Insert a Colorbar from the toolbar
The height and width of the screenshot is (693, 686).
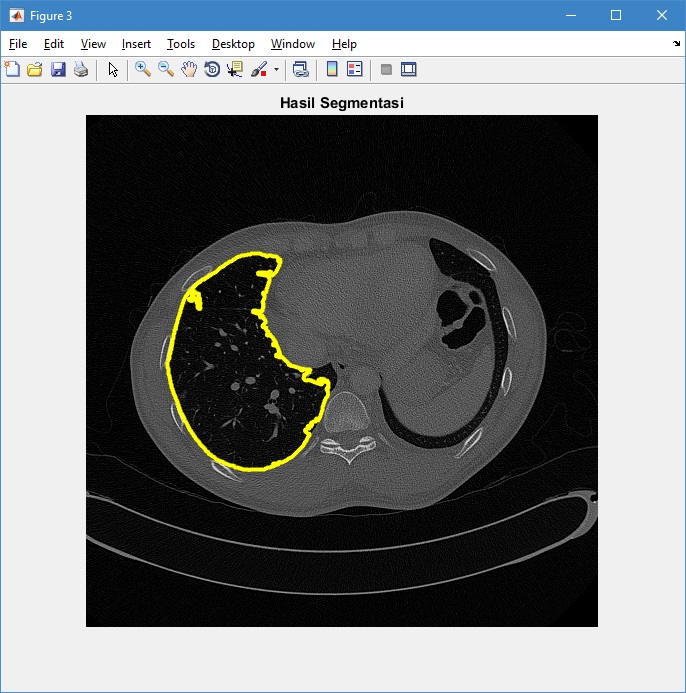pyautogui.click(x=332, y=69)
